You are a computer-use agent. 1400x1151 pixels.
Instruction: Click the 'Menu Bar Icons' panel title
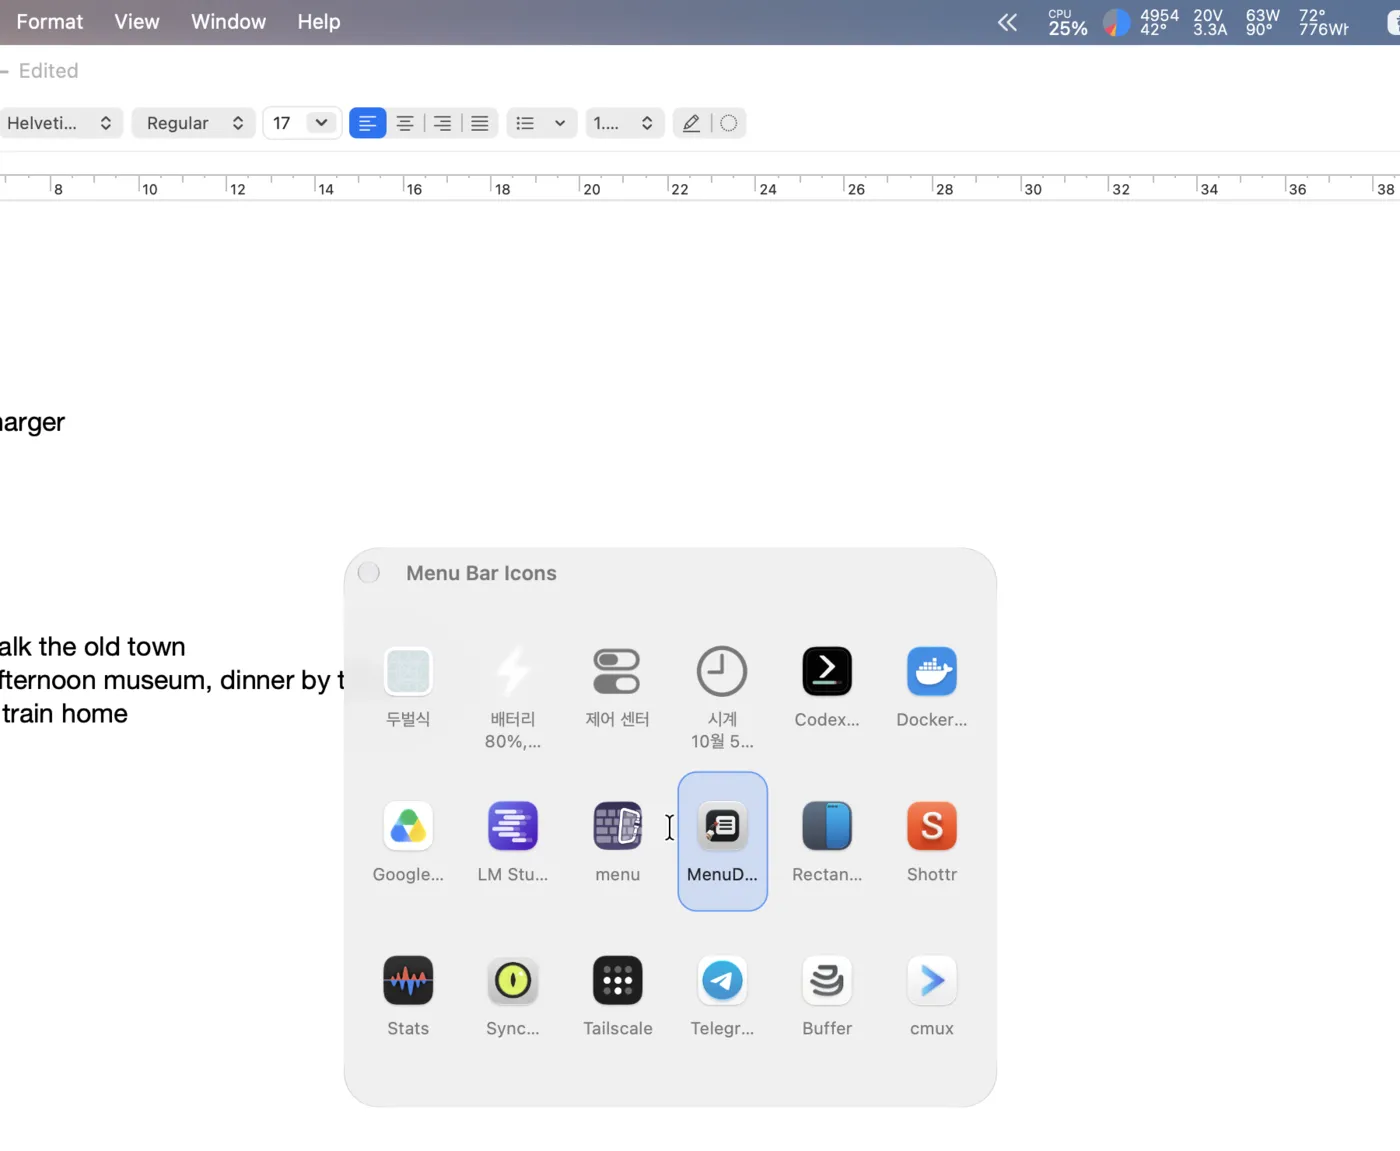[481, 573]
